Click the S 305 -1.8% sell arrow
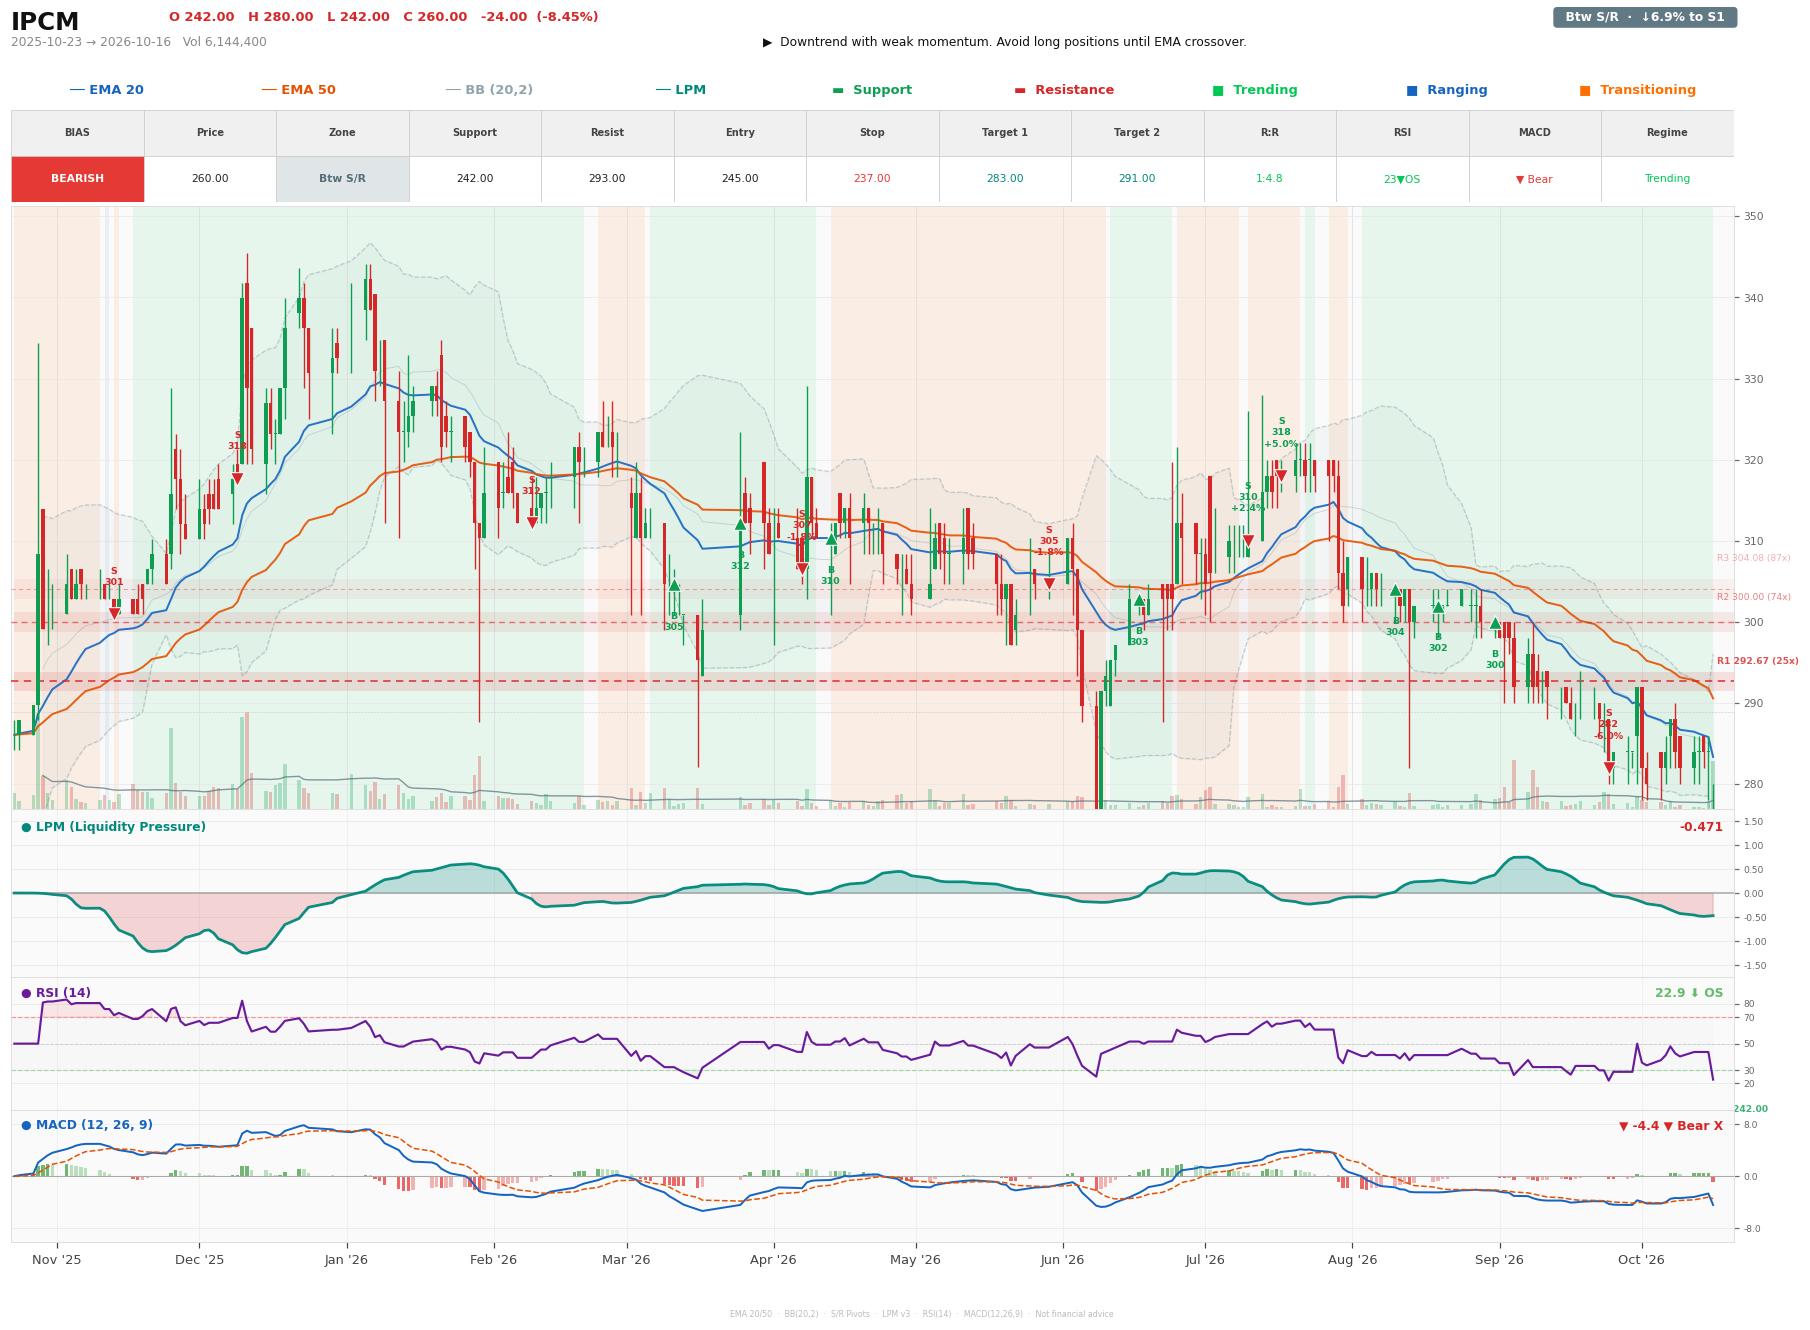Viewport: 1810px width, 1330px height. 1049,584
